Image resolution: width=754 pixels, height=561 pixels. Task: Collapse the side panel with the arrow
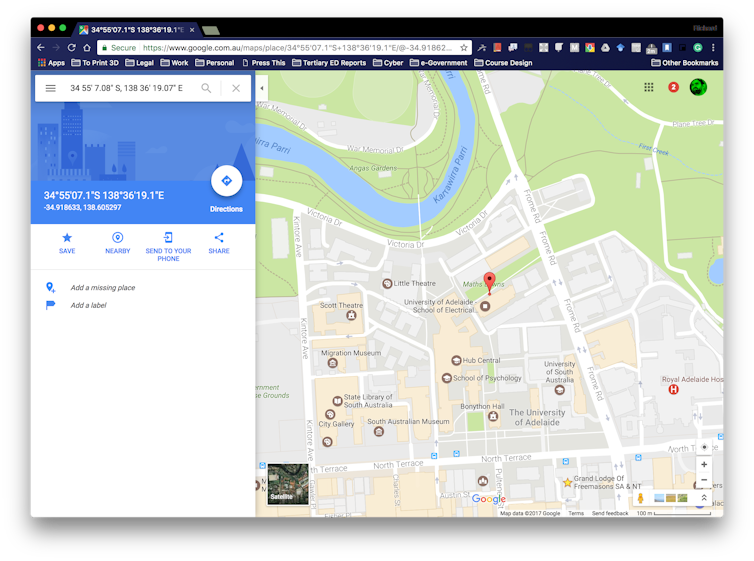[262, 88]
